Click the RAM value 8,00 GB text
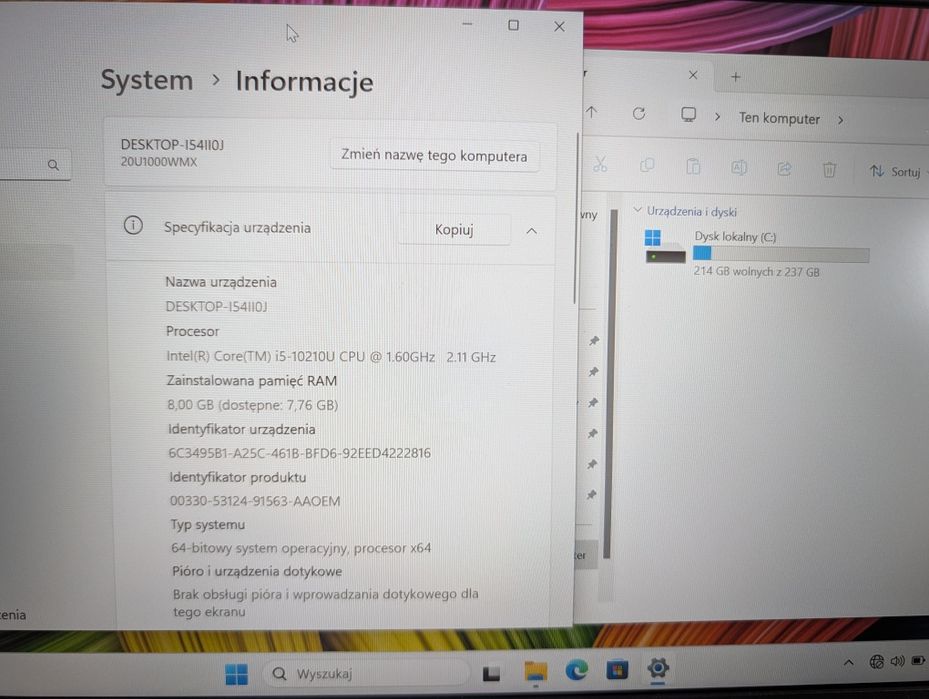This screenshot has height=699, width=929. 252,405
